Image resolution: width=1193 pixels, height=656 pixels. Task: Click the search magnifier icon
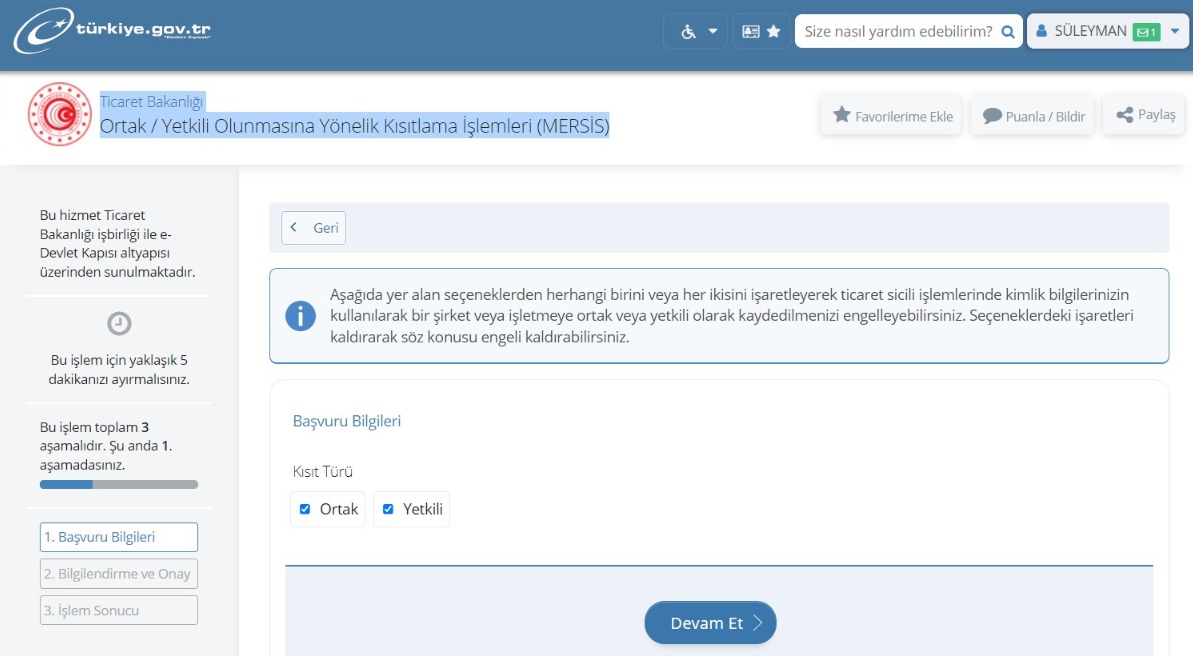pyautogui.click(x=1008, y=32)
